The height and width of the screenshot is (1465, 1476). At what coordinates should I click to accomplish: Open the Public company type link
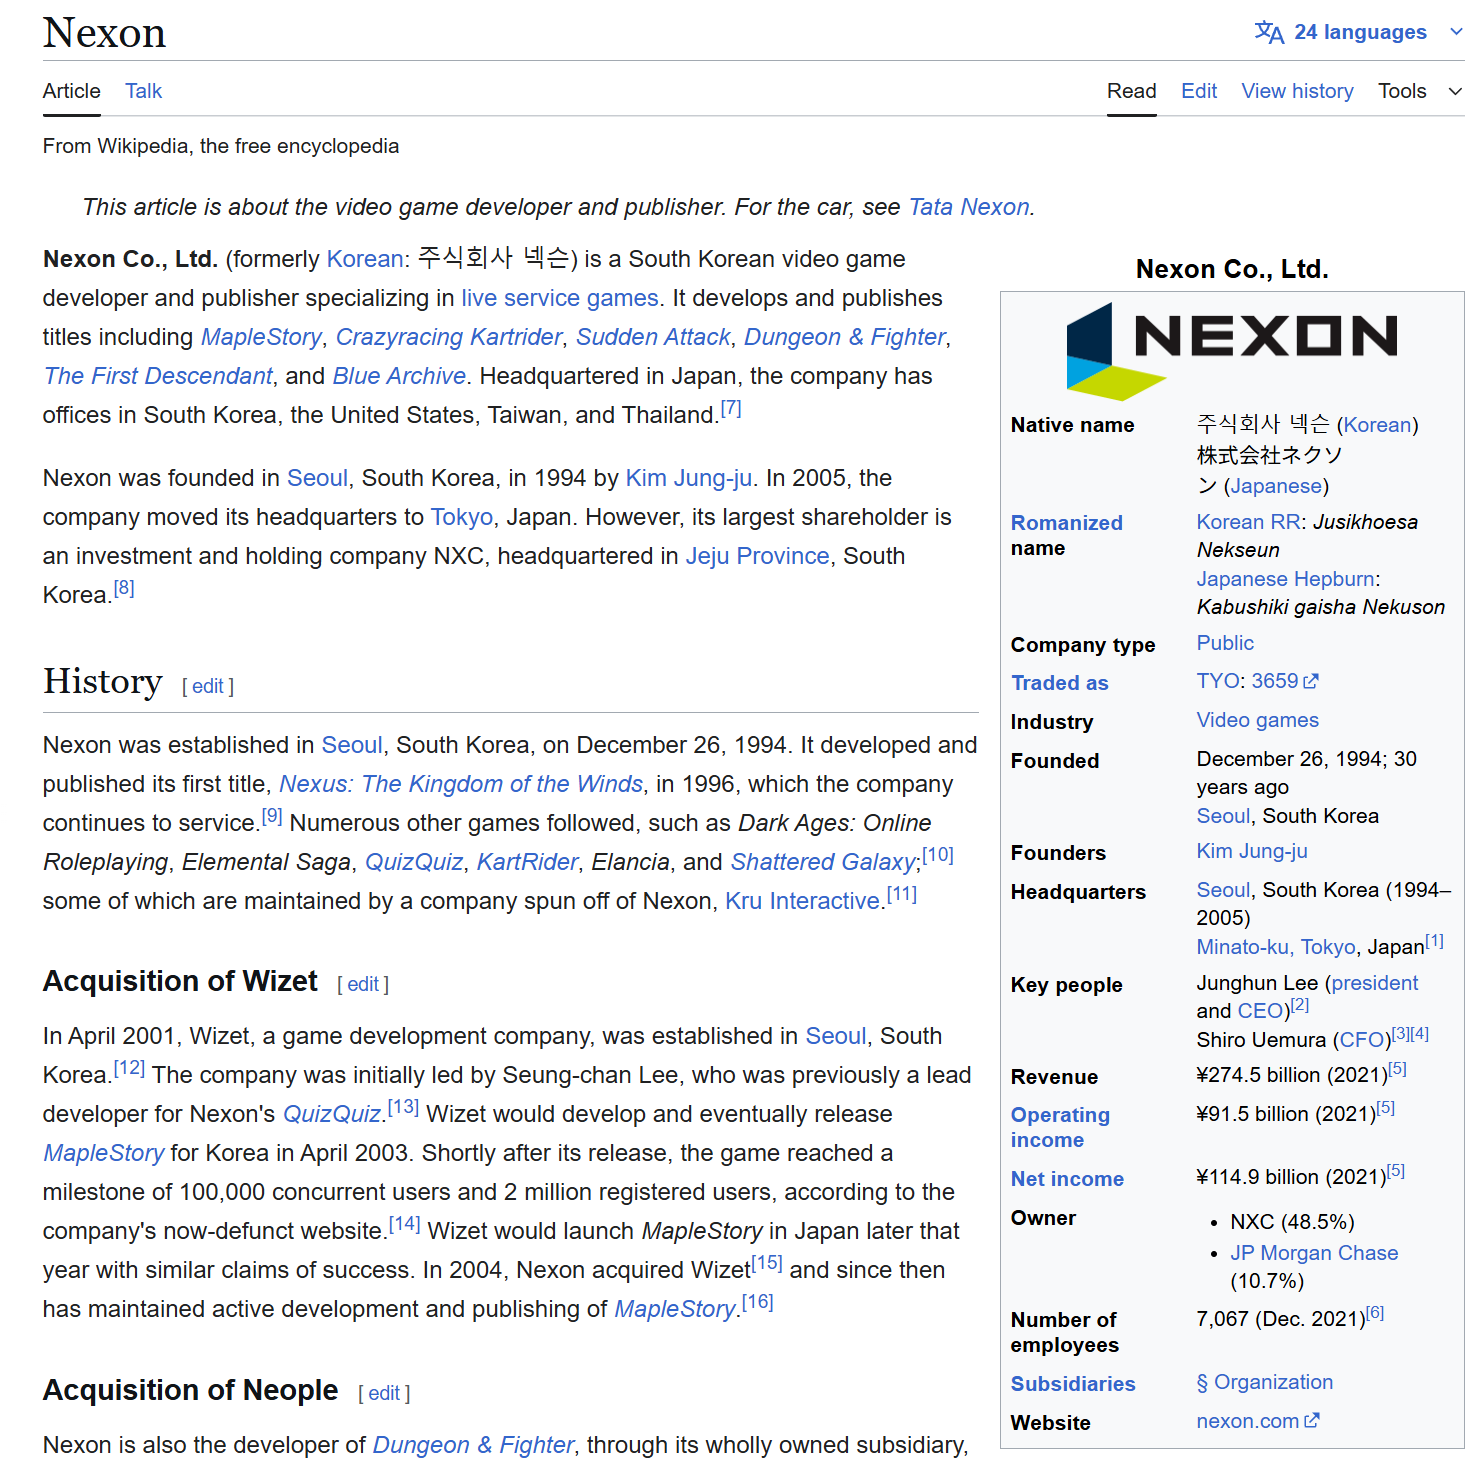[1225, 643]
